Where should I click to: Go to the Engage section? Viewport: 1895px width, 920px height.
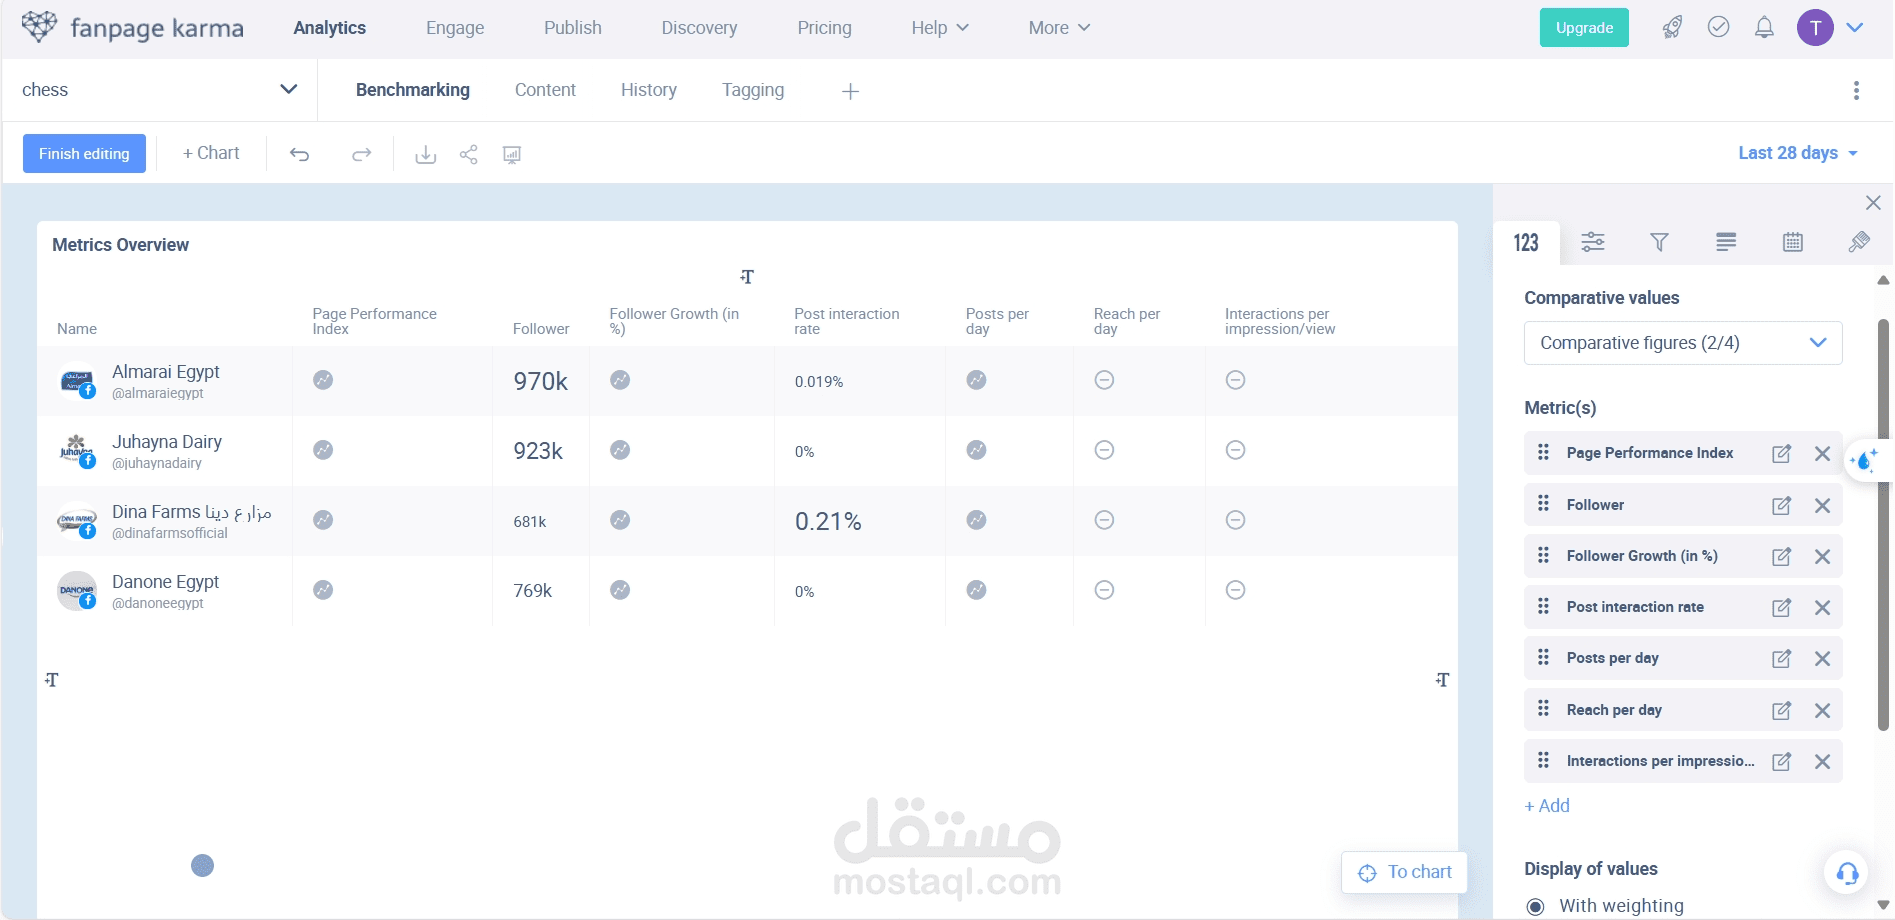pos(455,28)
